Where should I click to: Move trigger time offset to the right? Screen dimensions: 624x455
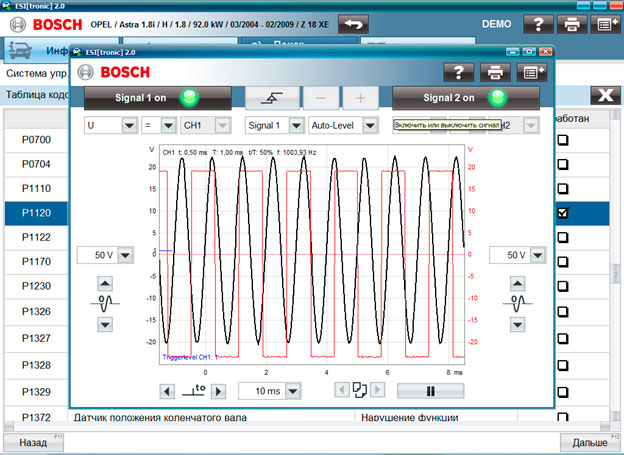click(220, 390)
